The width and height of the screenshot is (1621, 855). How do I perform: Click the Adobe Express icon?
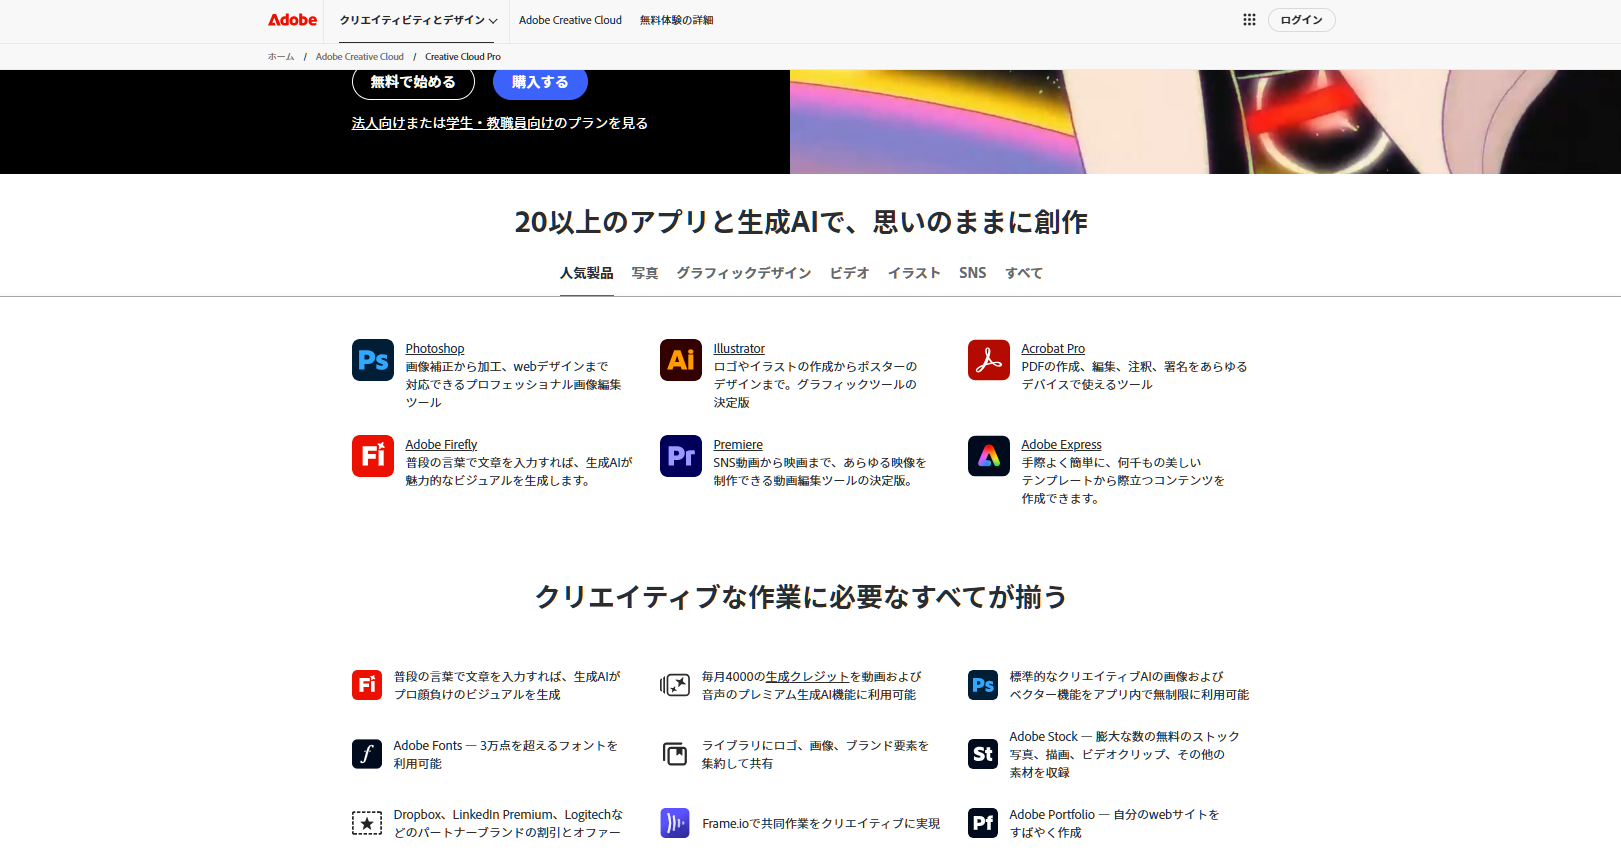[989, 456]
